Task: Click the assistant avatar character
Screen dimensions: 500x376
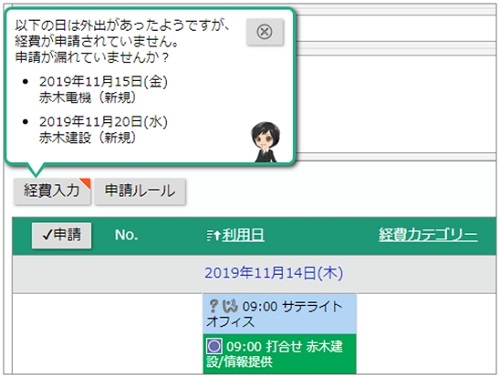Action: (265, 142)
